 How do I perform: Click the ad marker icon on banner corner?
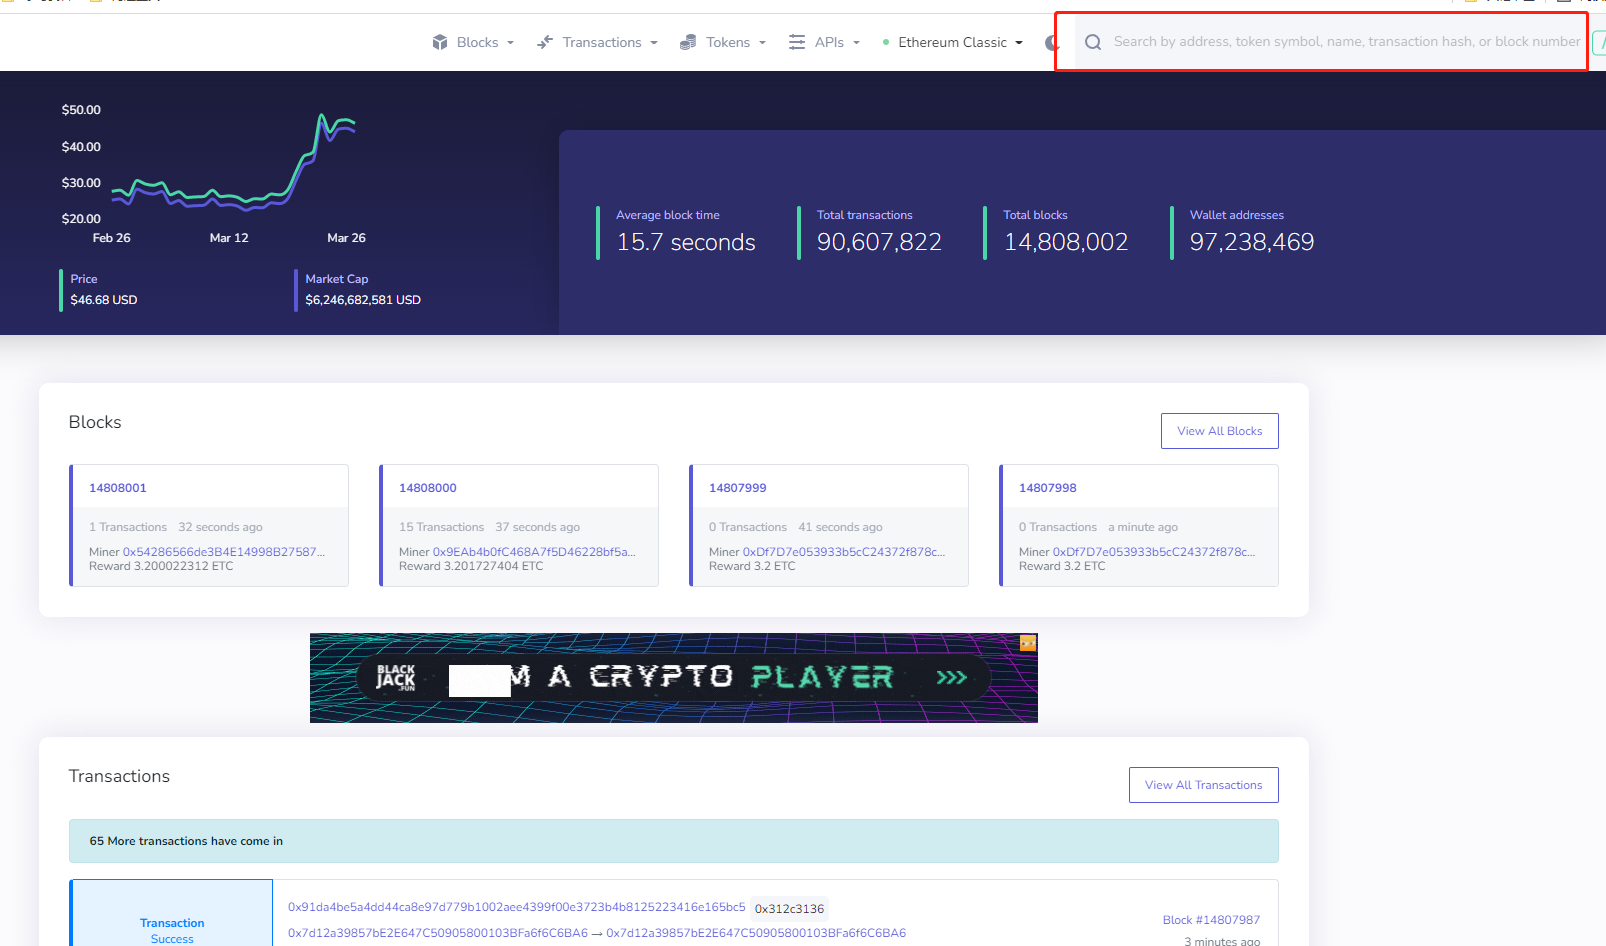point(1027,643)
